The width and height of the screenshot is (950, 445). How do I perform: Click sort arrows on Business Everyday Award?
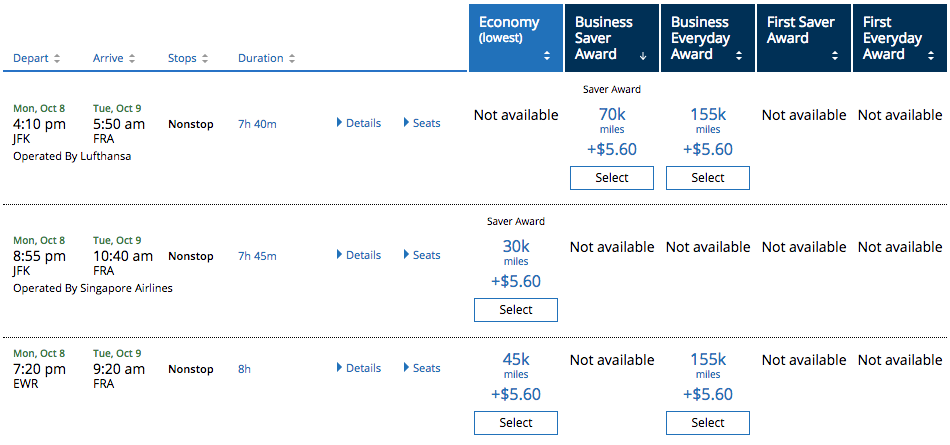pyautogui.click(x=738, y=56)
